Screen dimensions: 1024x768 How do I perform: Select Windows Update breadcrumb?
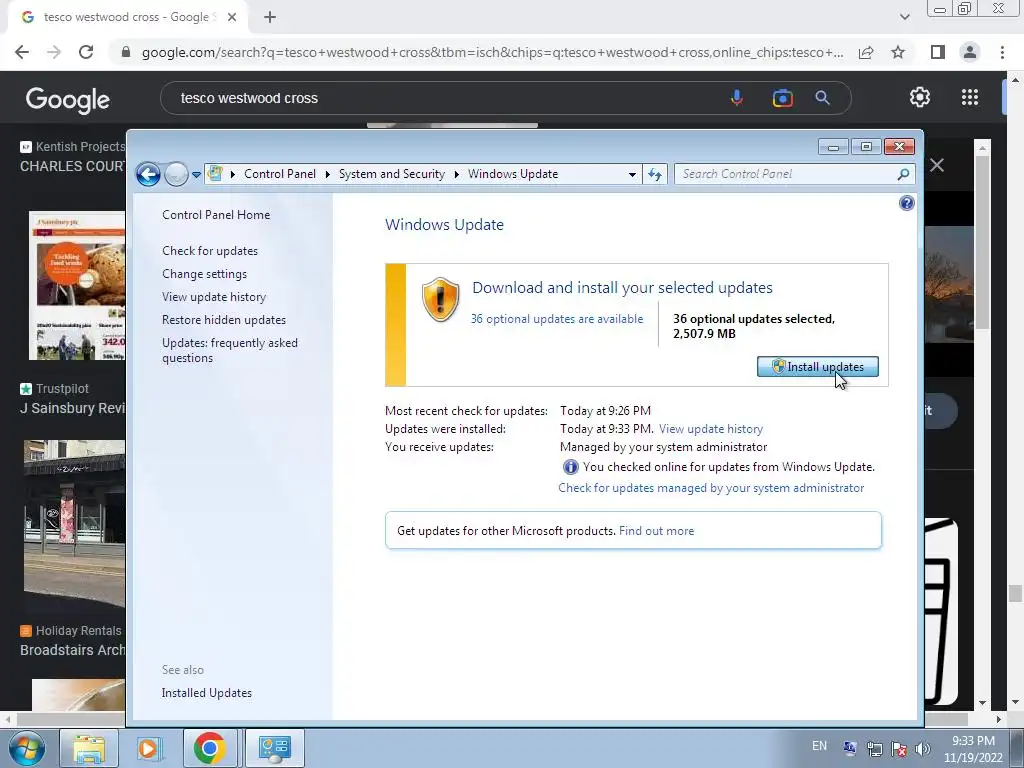(x=513, y=174)
